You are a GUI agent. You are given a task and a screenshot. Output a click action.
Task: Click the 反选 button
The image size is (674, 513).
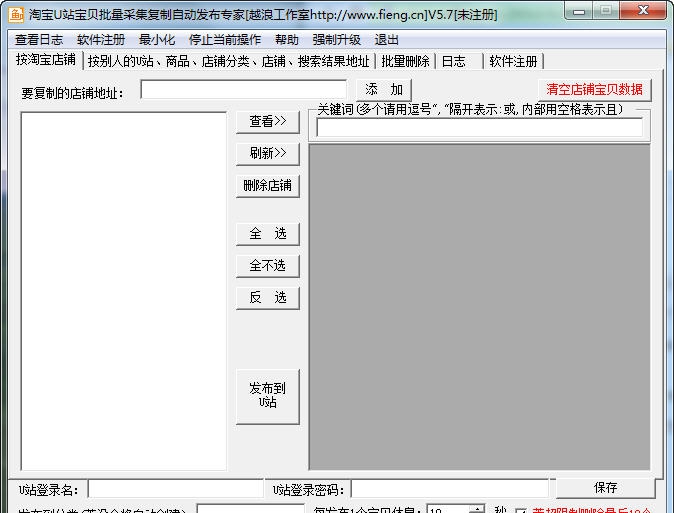(268, 298)
